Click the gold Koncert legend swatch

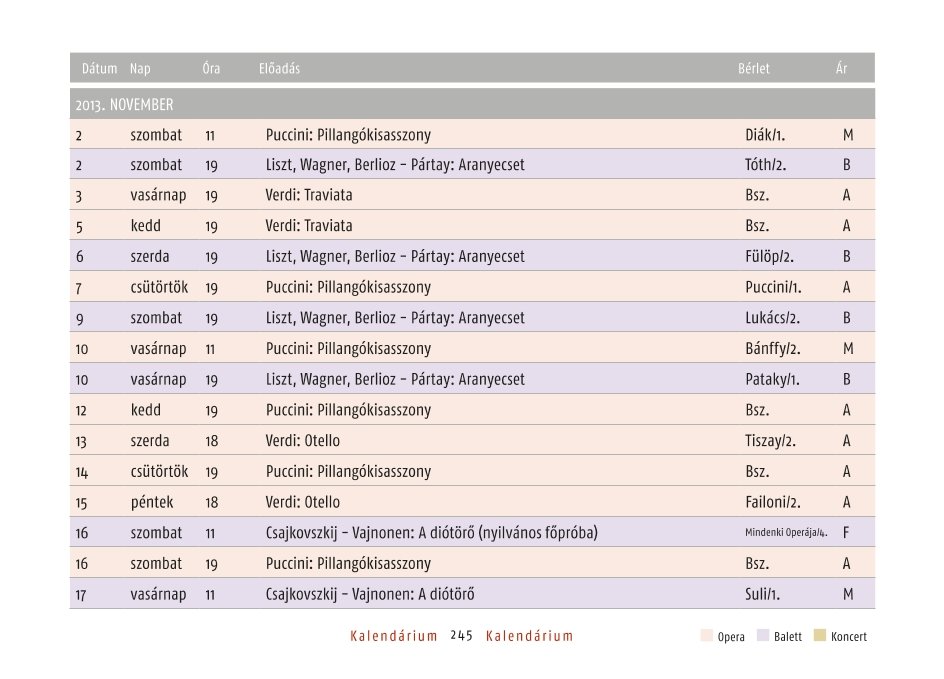coord(819,635)
